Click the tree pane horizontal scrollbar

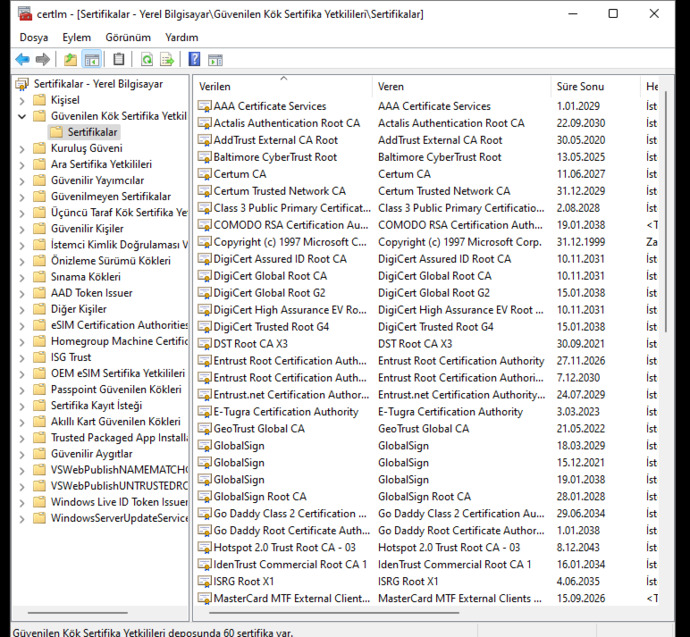click(x=77, y=612)
